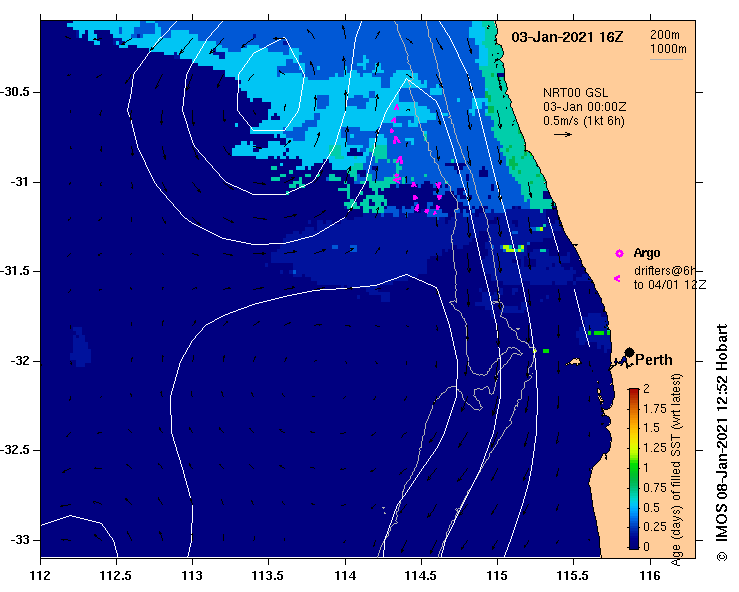The width and height of the screenshot is (739, 592).
Task: Click the latitude tick label -31
Action: tap(20, 182)
